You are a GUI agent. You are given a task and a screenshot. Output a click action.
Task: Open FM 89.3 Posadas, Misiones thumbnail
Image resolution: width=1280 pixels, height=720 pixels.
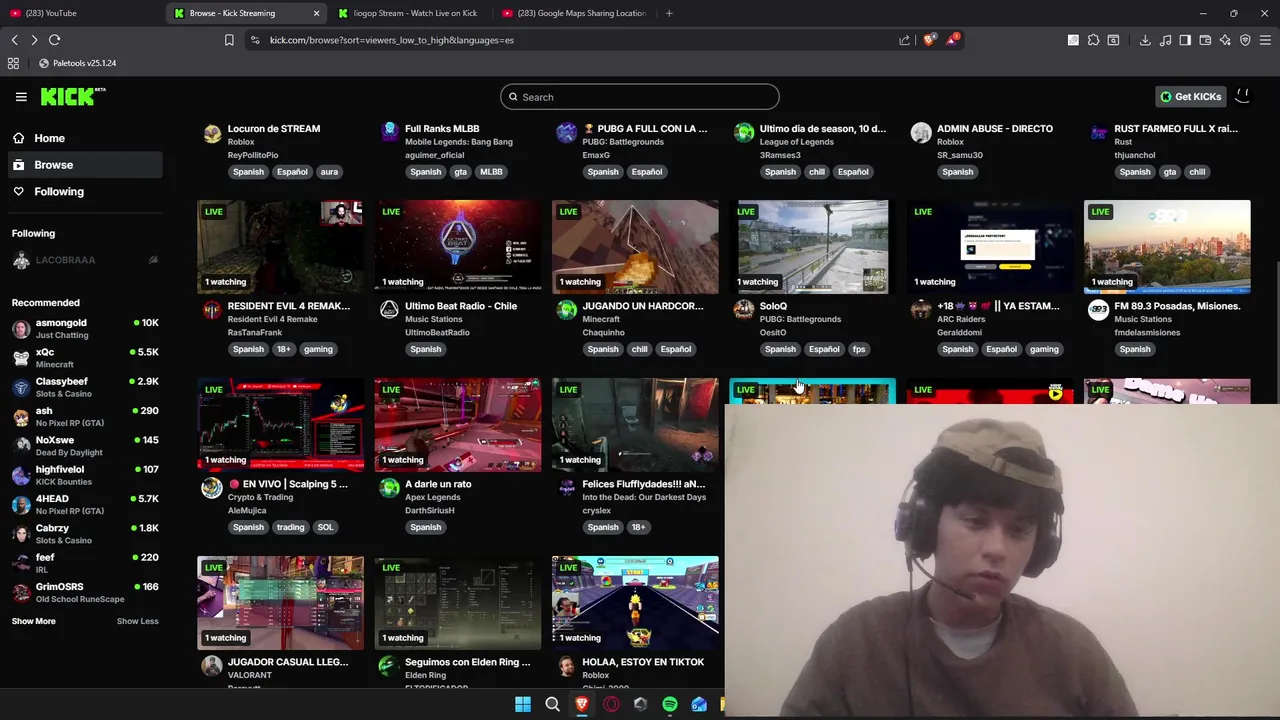(x=1167, y=247)
